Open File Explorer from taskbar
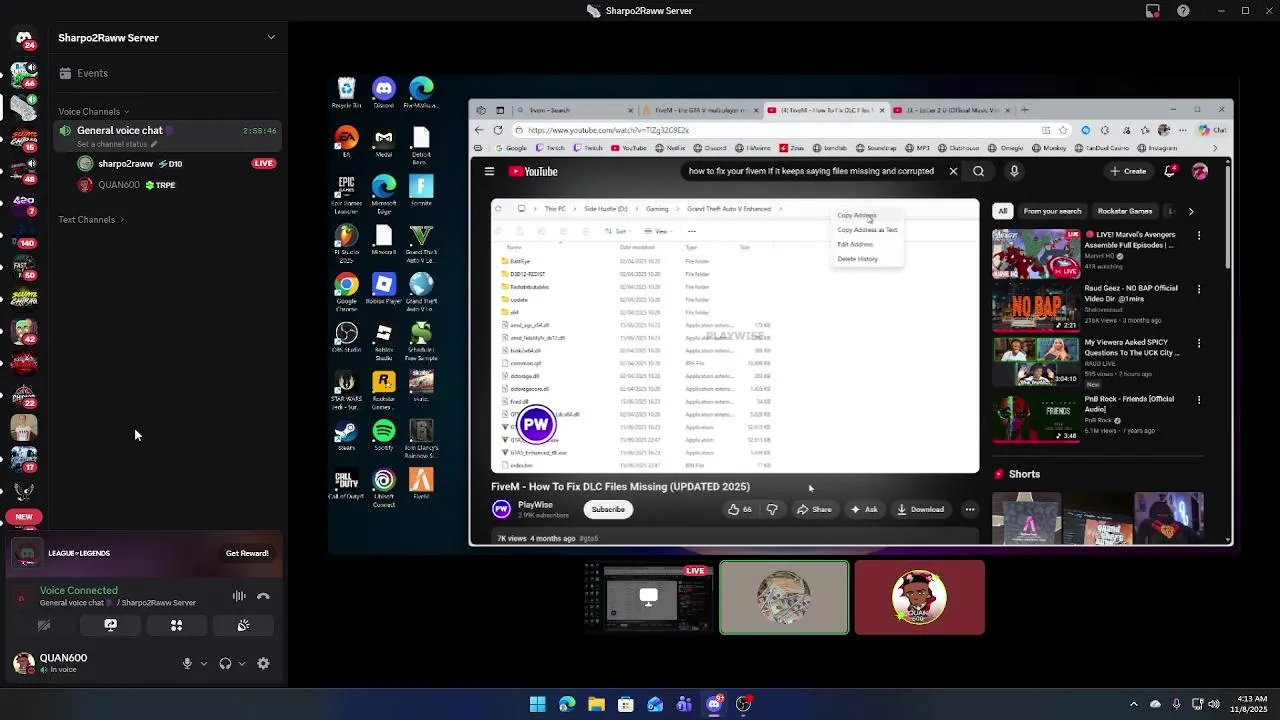Viewport: 1280px width, 720px height. coord(596,704)
